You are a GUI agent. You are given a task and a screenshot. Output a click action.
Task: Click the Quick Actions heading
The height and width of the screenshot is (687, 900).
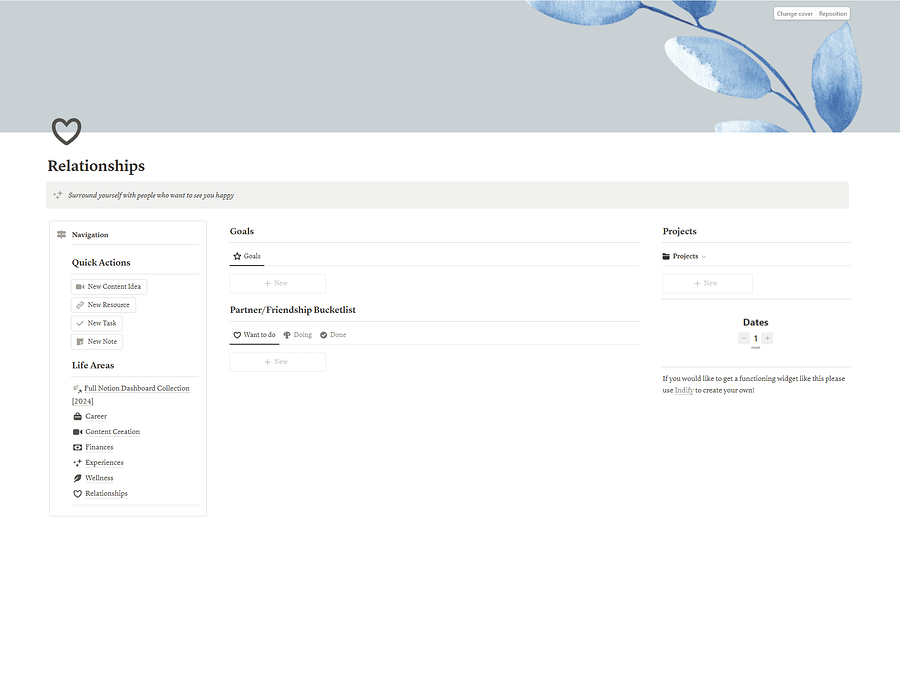click(101, 262)
